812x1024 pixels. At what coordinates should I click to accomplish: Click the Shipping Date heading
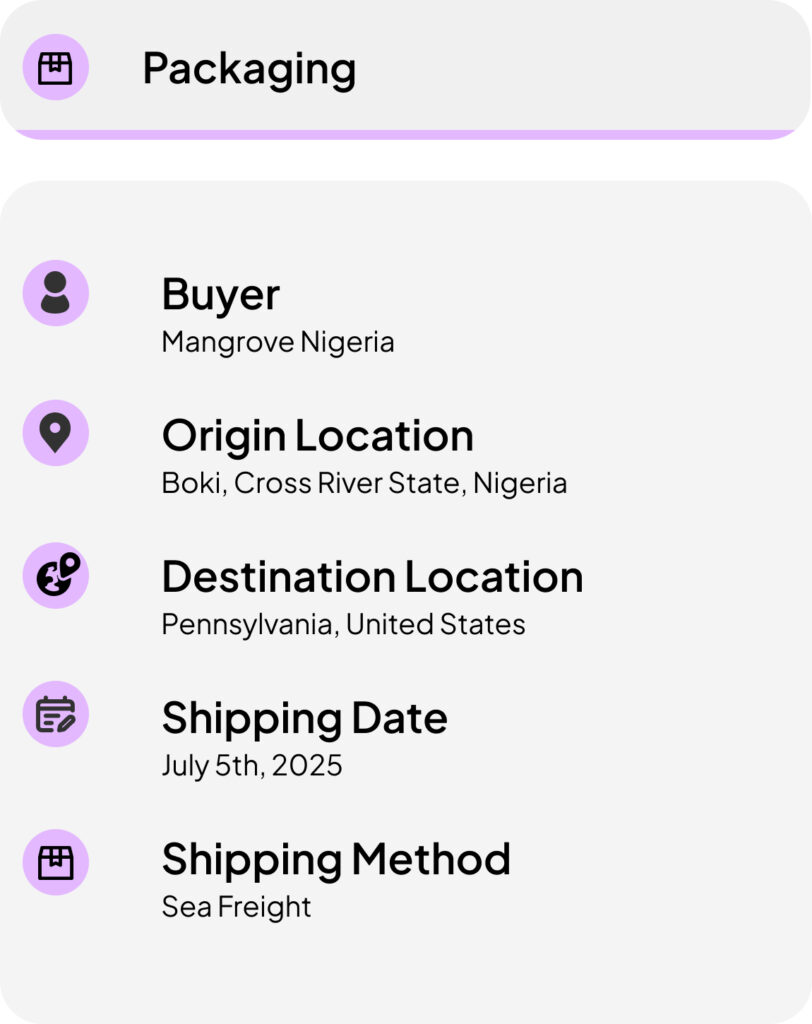coord(305,719)
